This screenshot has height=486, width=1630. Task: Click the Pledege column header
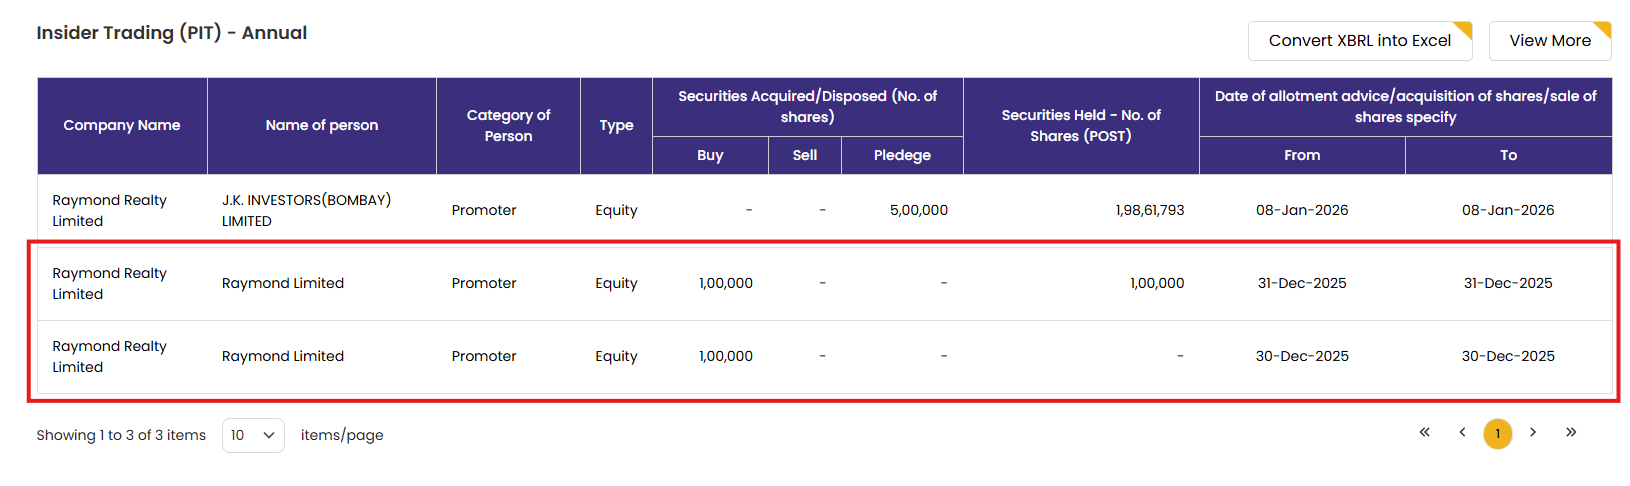(x=902, y=155)
